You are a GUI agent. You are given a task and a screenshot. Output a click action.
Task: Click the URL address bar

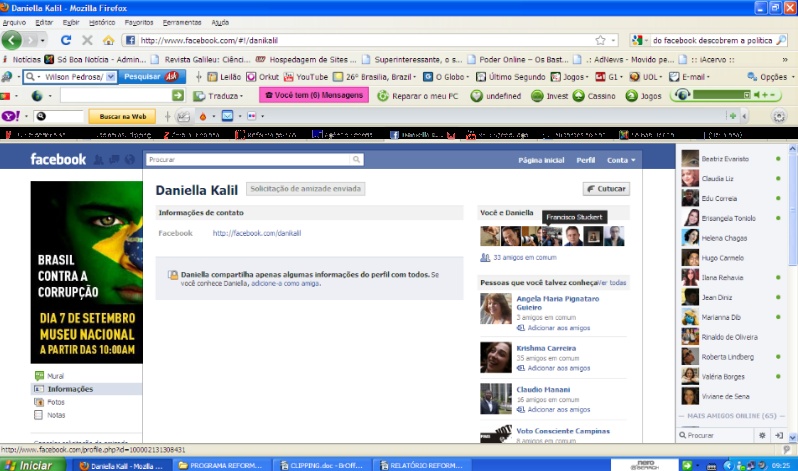(365, 40)
